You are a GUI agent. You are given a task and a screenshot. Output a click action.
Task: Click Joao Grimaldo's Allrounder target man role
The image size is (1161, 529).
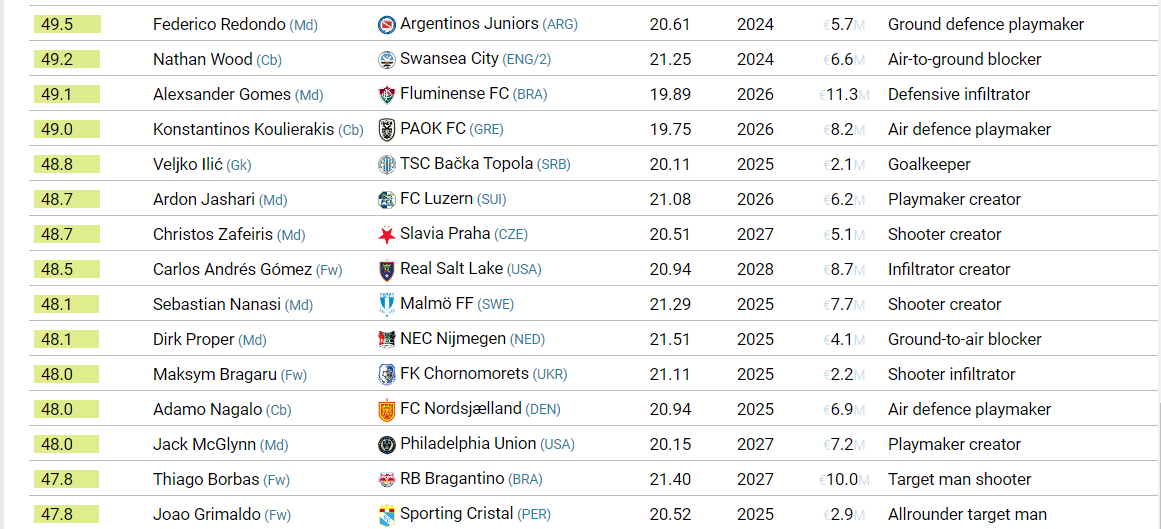coord(967,515)
